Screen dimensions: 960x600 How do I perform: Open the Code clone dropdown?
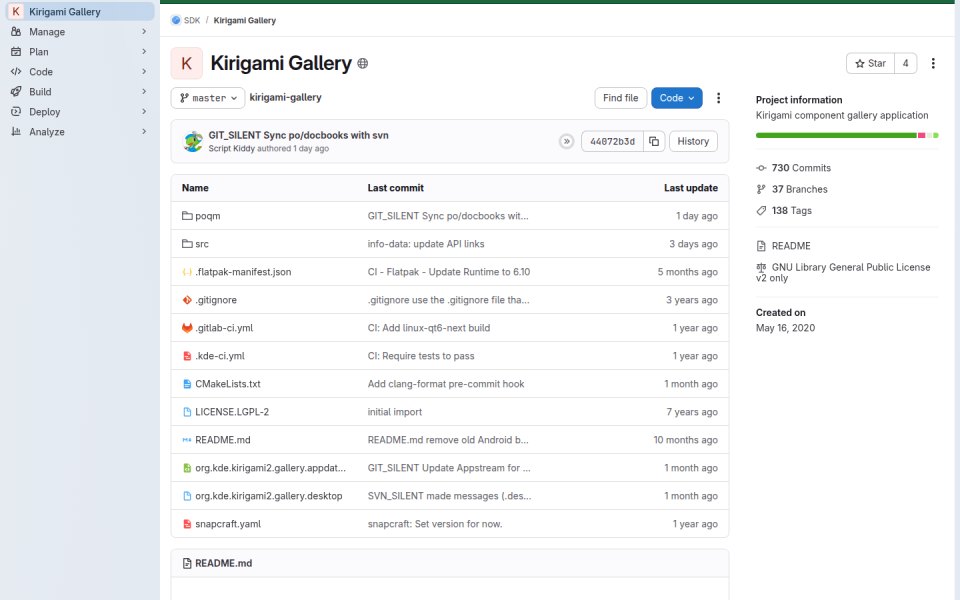click(677, 98)
